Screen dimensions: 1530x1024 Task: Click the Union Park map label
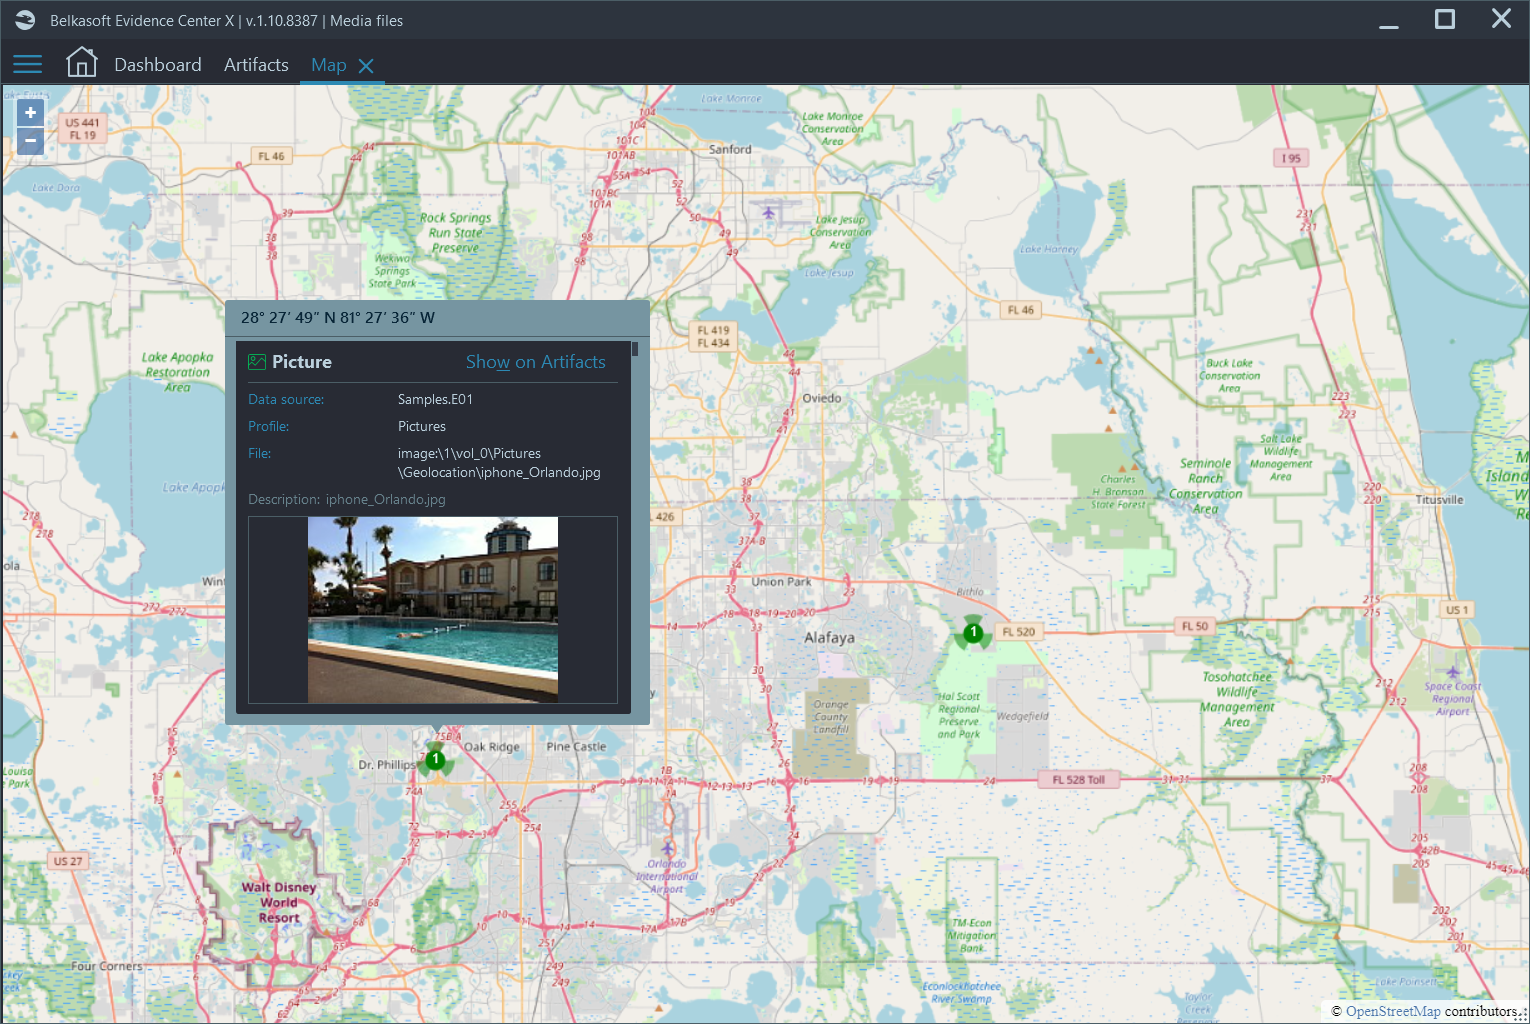782,581
